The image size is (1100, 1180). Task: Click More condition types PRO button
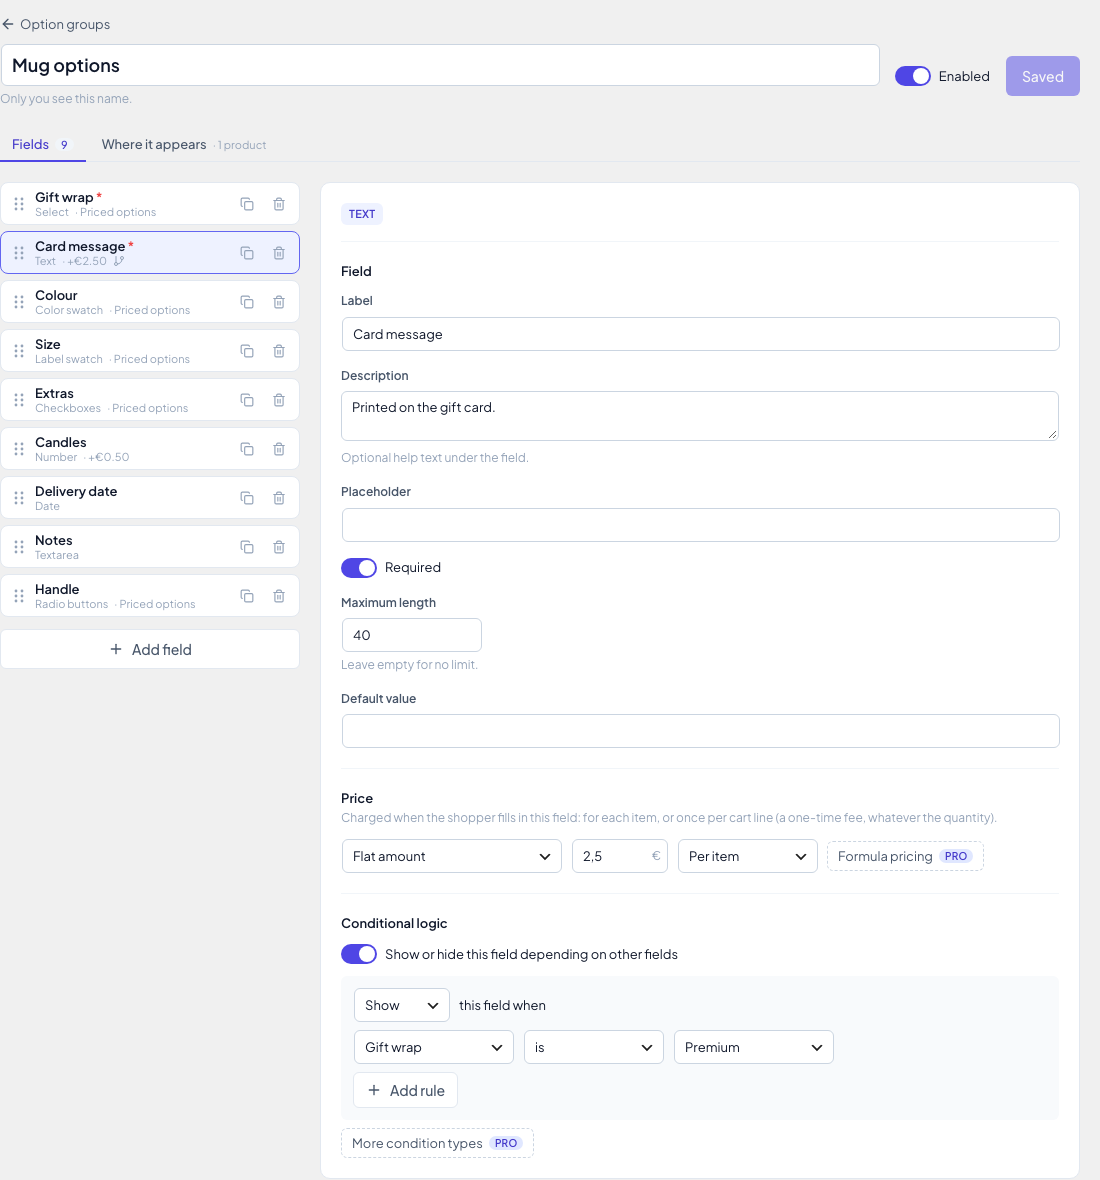pyautogui.click(x=437, y=1143)
